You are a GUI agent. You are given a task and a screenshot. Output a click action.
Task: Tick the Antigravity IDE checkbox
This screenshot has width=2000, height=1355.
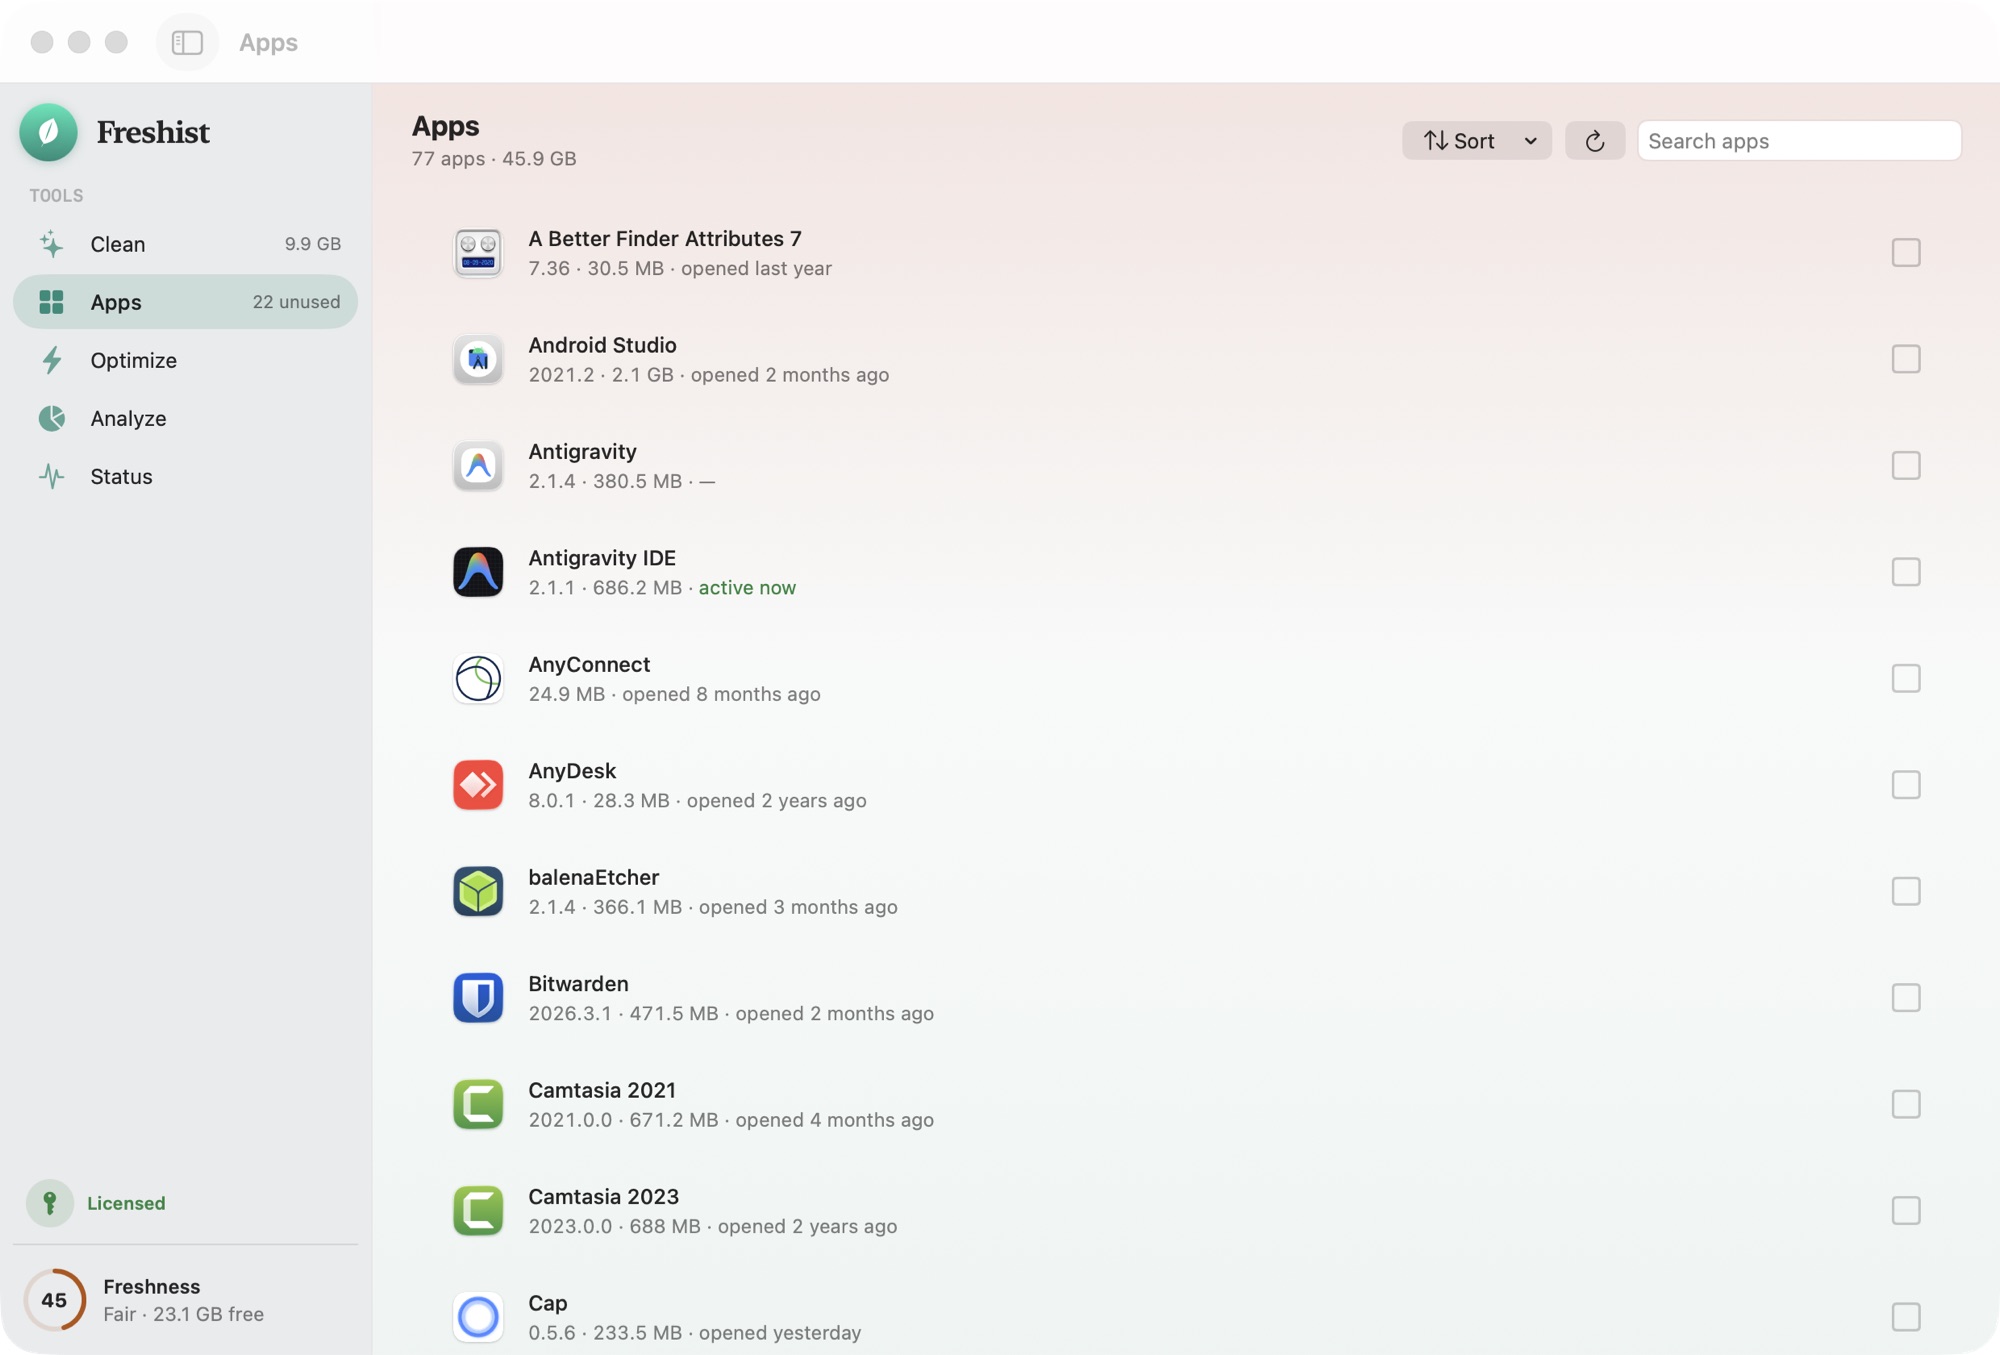[1906, 572]
